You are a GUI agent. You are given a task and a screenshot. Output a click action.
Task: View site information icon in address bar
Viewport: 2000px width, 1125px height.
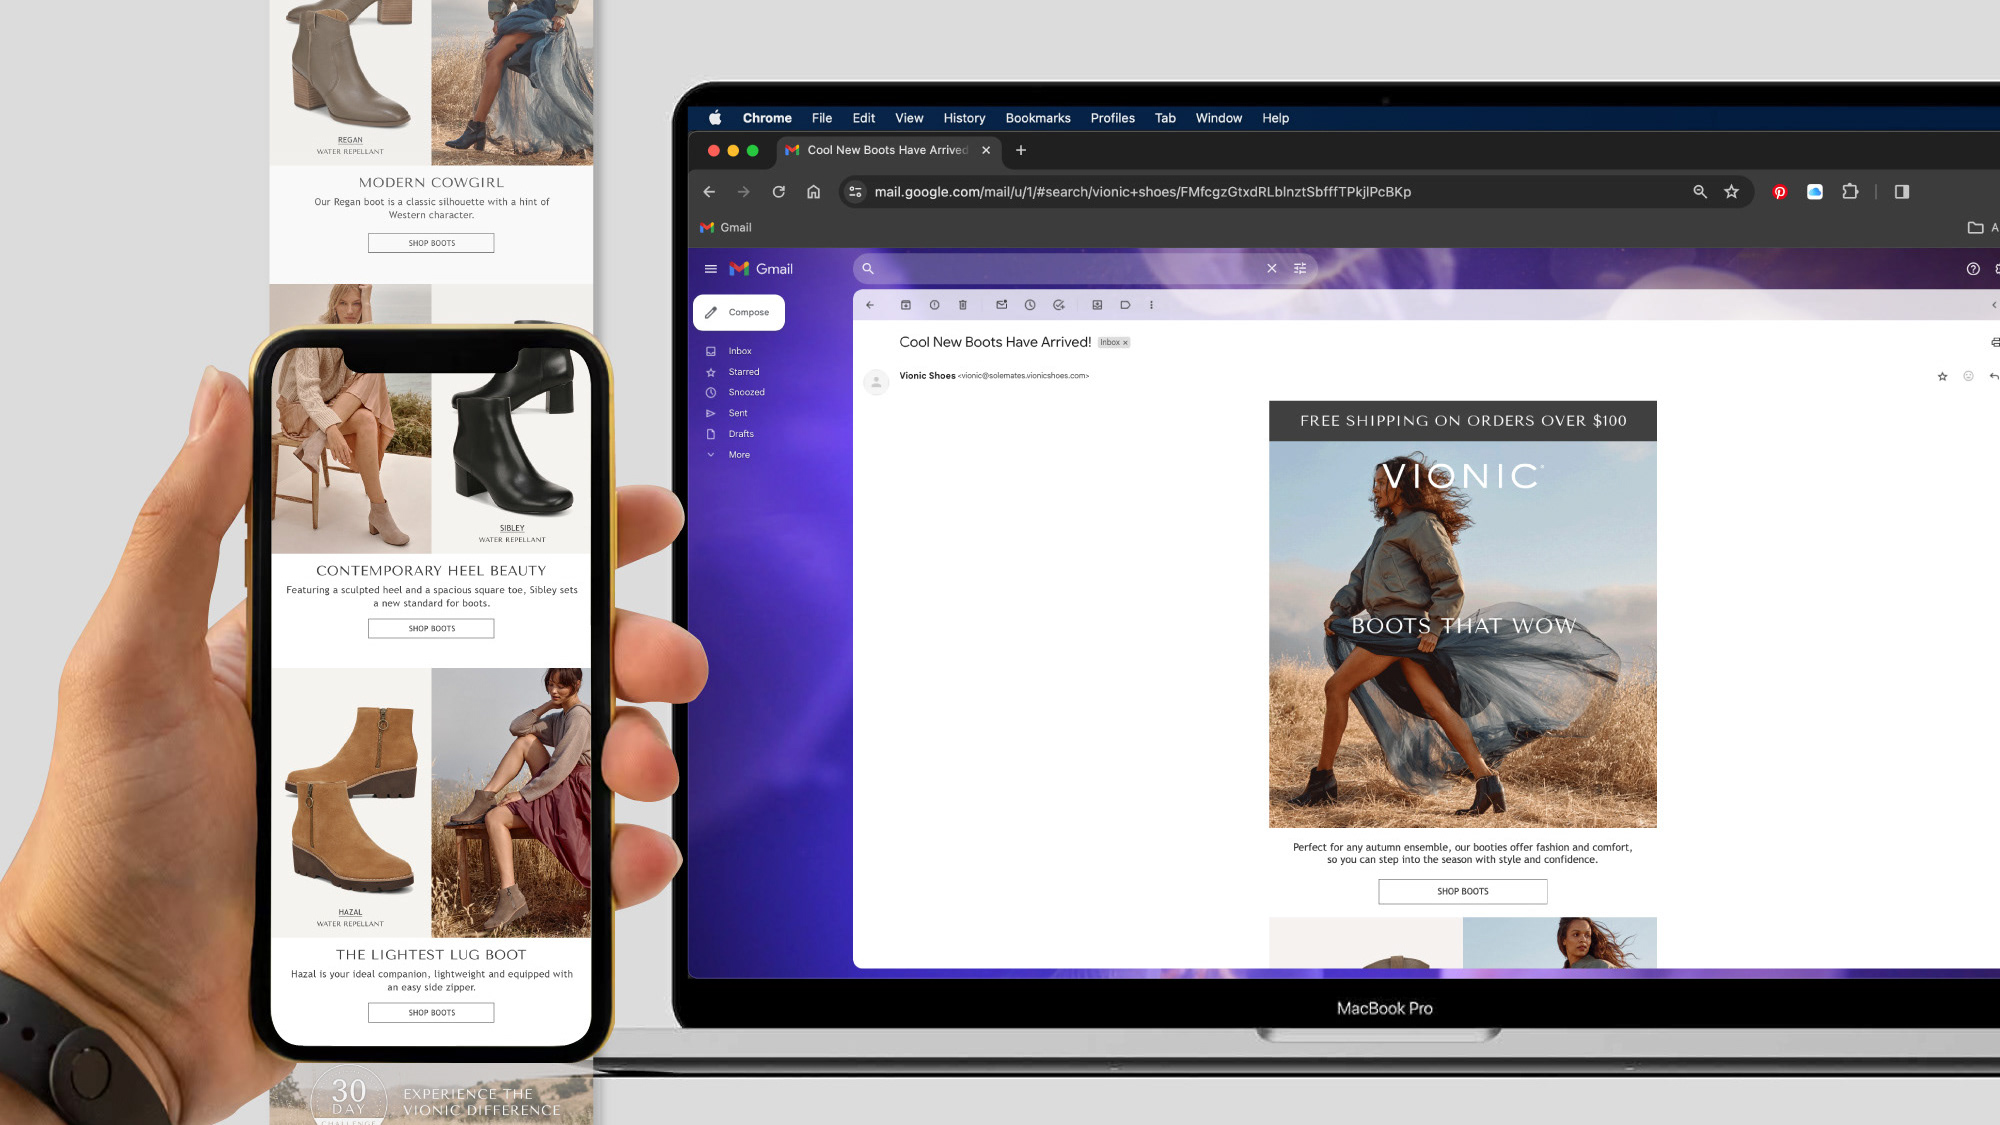855,192
